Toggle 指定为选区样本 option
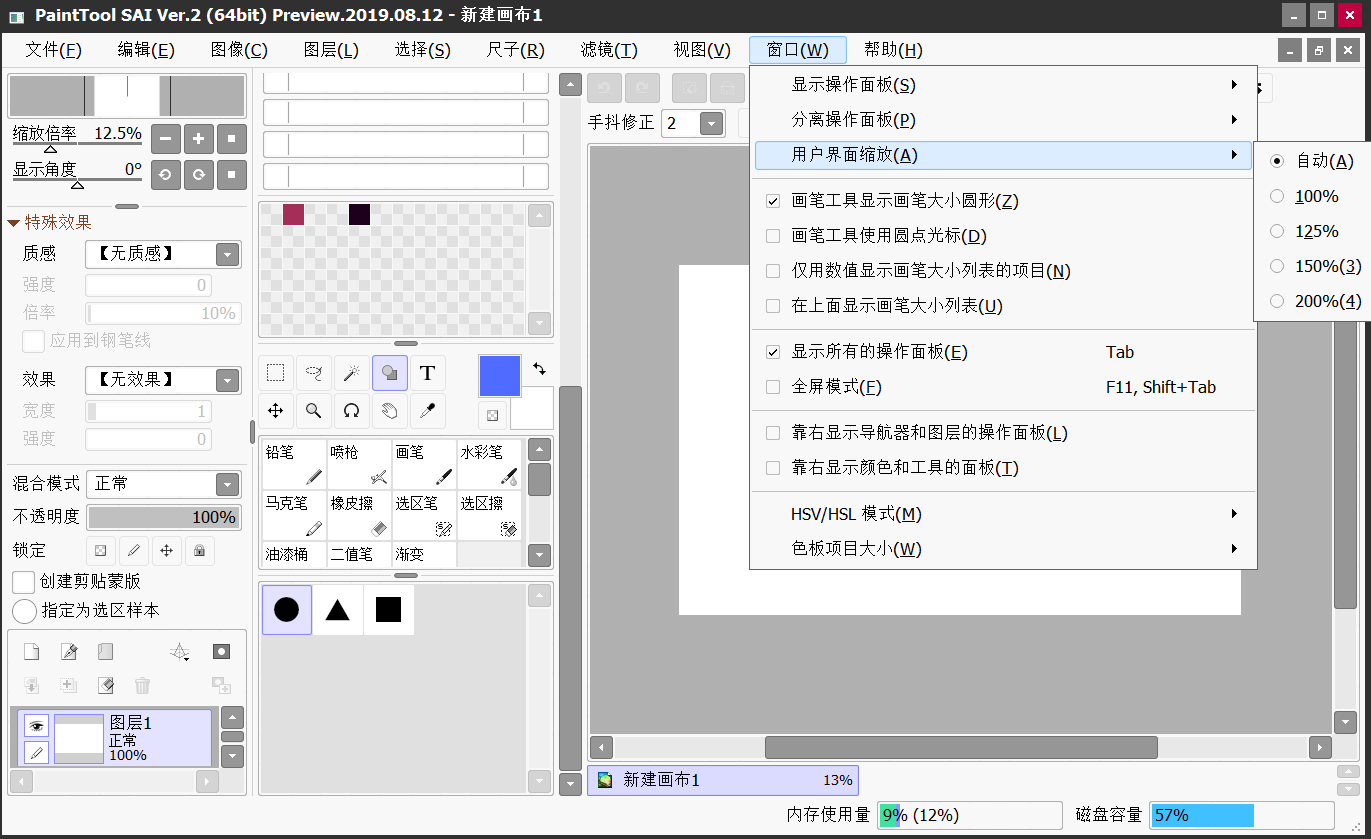Image resolution: width=1371 pixels, height=839 pixels. click(24, 611)
